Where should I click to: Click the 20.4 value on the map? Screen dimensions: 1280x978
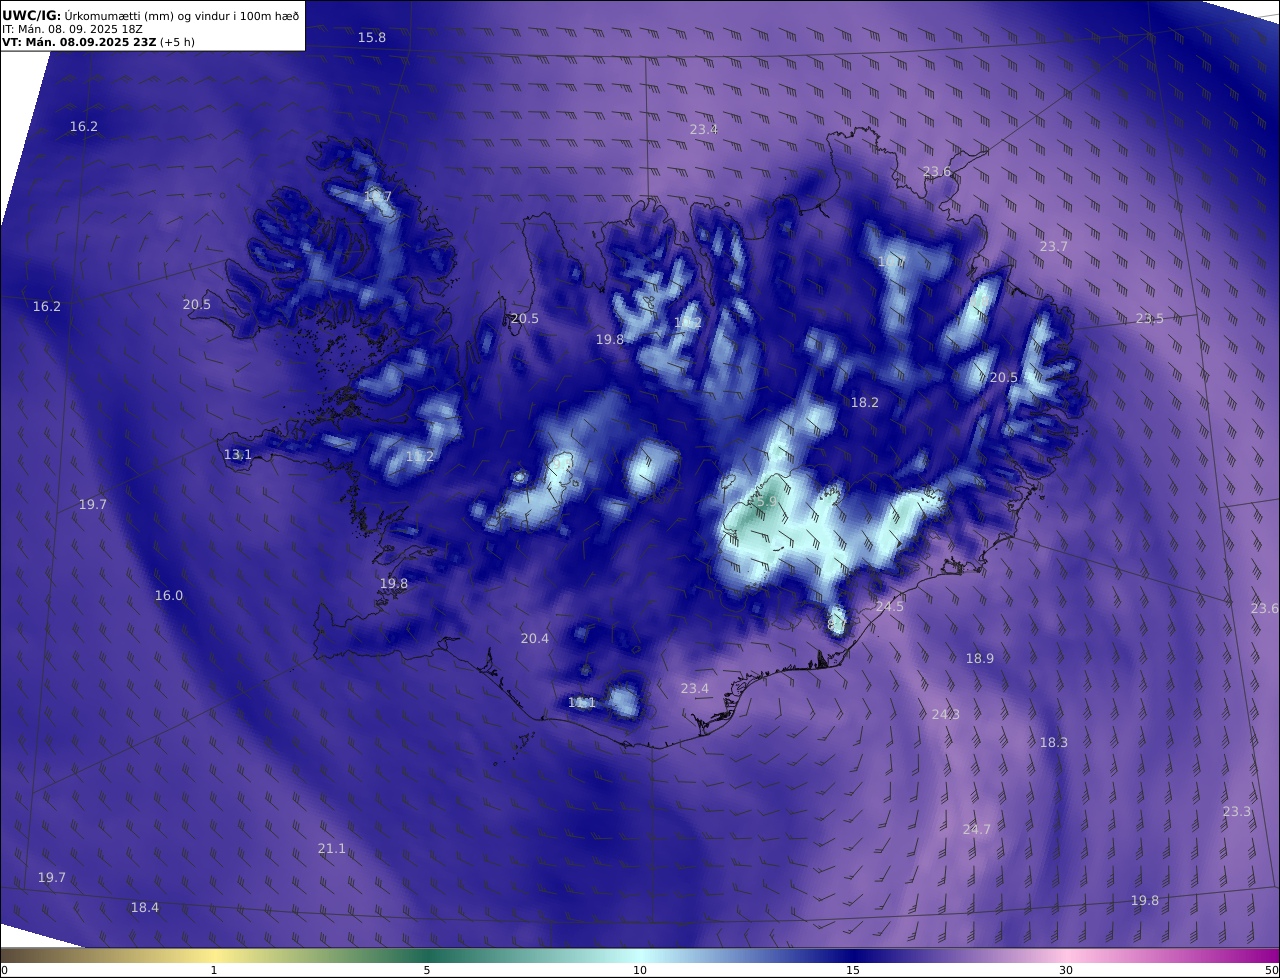pos(535,638)
